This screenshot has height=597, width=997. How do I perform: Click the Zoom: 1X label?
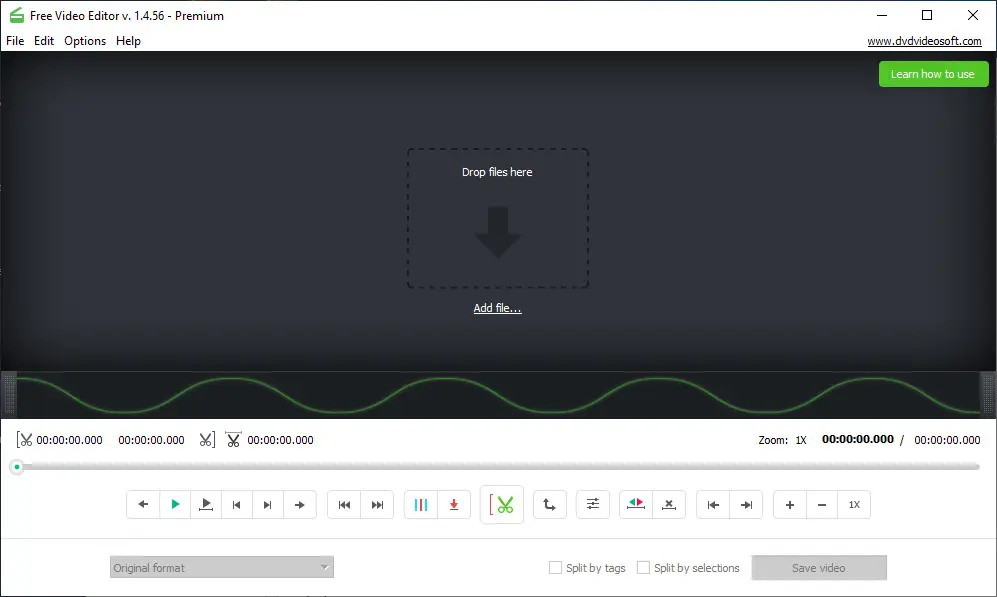[x=782, y=440]
